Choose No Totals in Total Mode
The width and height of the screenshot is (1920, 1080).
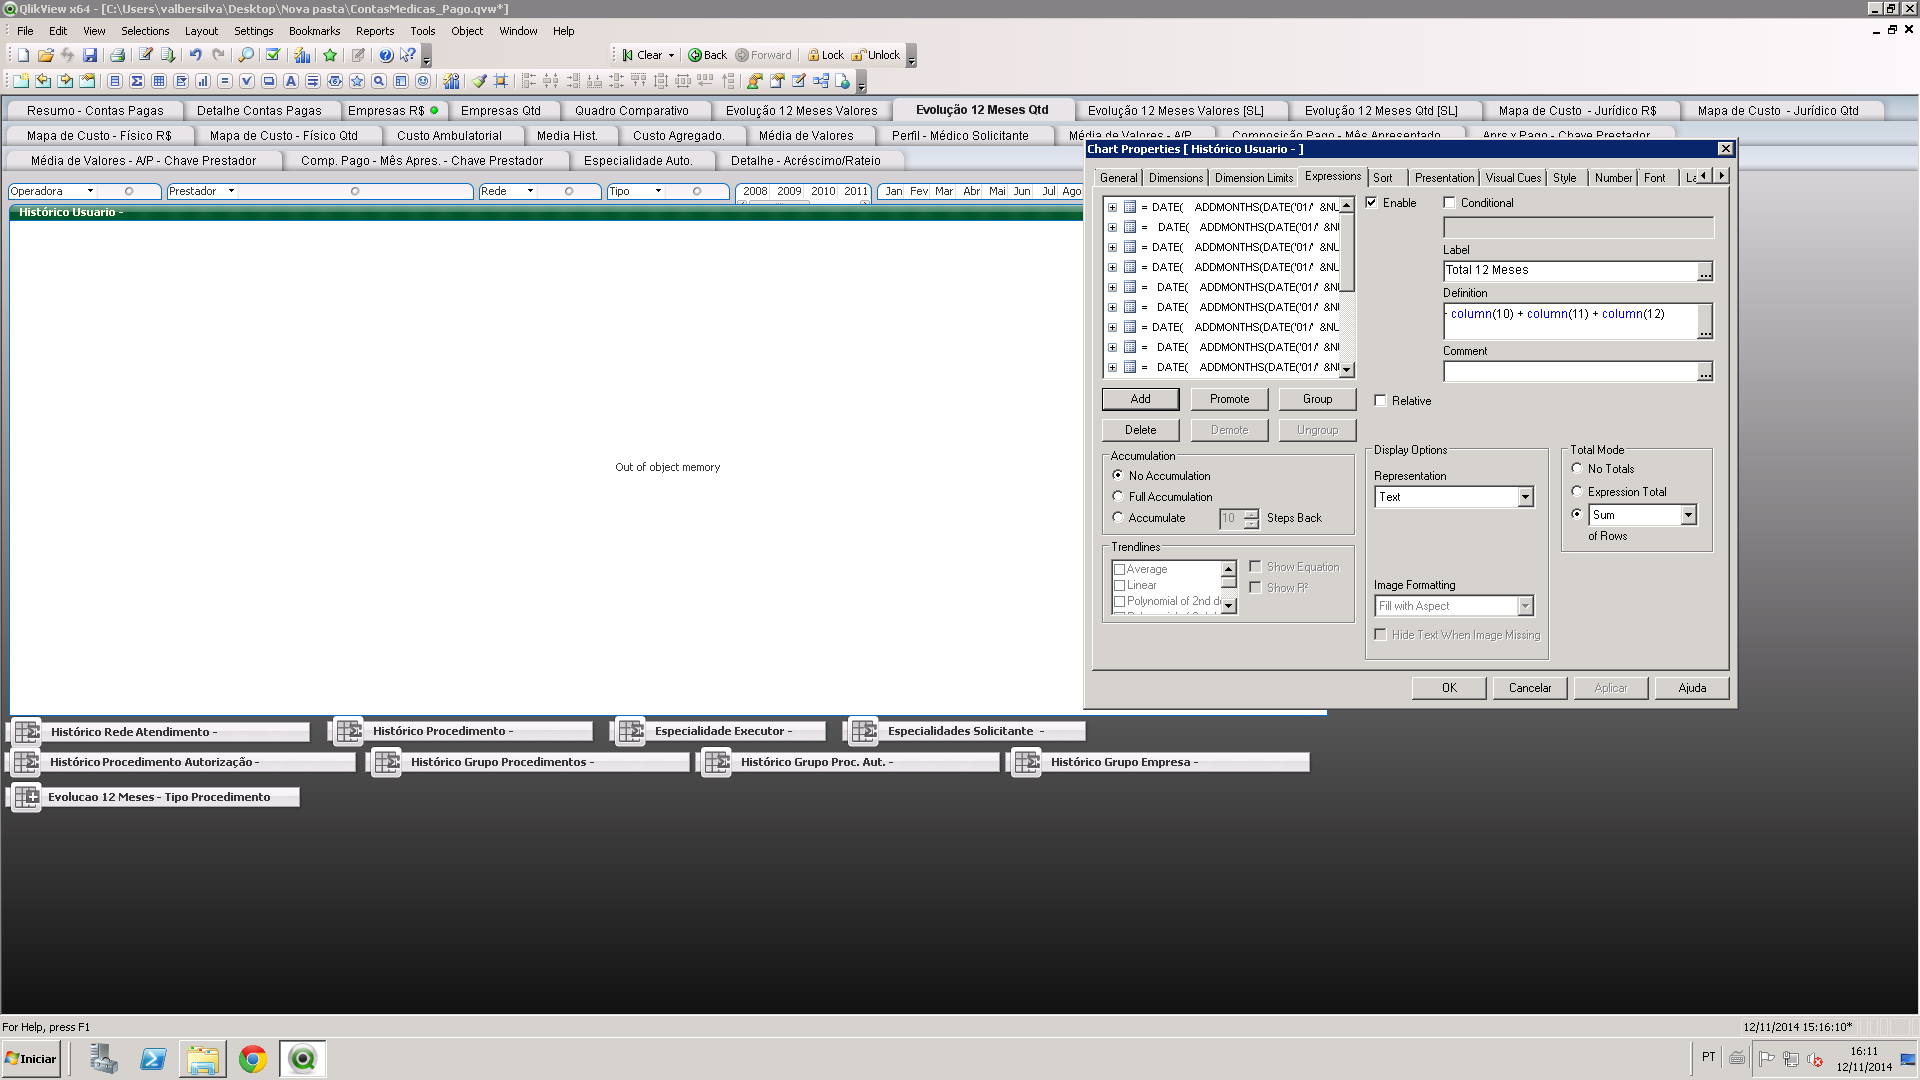coord(1577,469)
